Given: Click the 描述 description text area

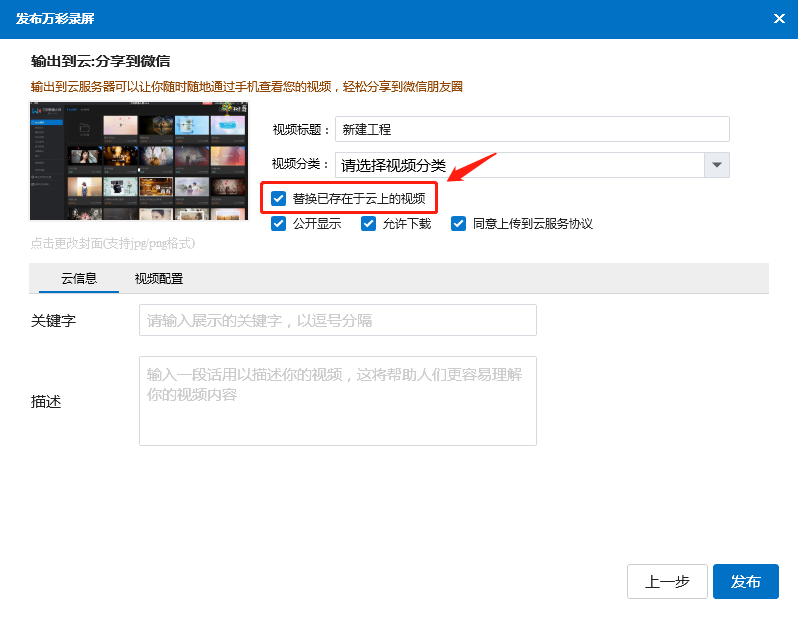Looking at the screenshot, I should coord(337,400).
